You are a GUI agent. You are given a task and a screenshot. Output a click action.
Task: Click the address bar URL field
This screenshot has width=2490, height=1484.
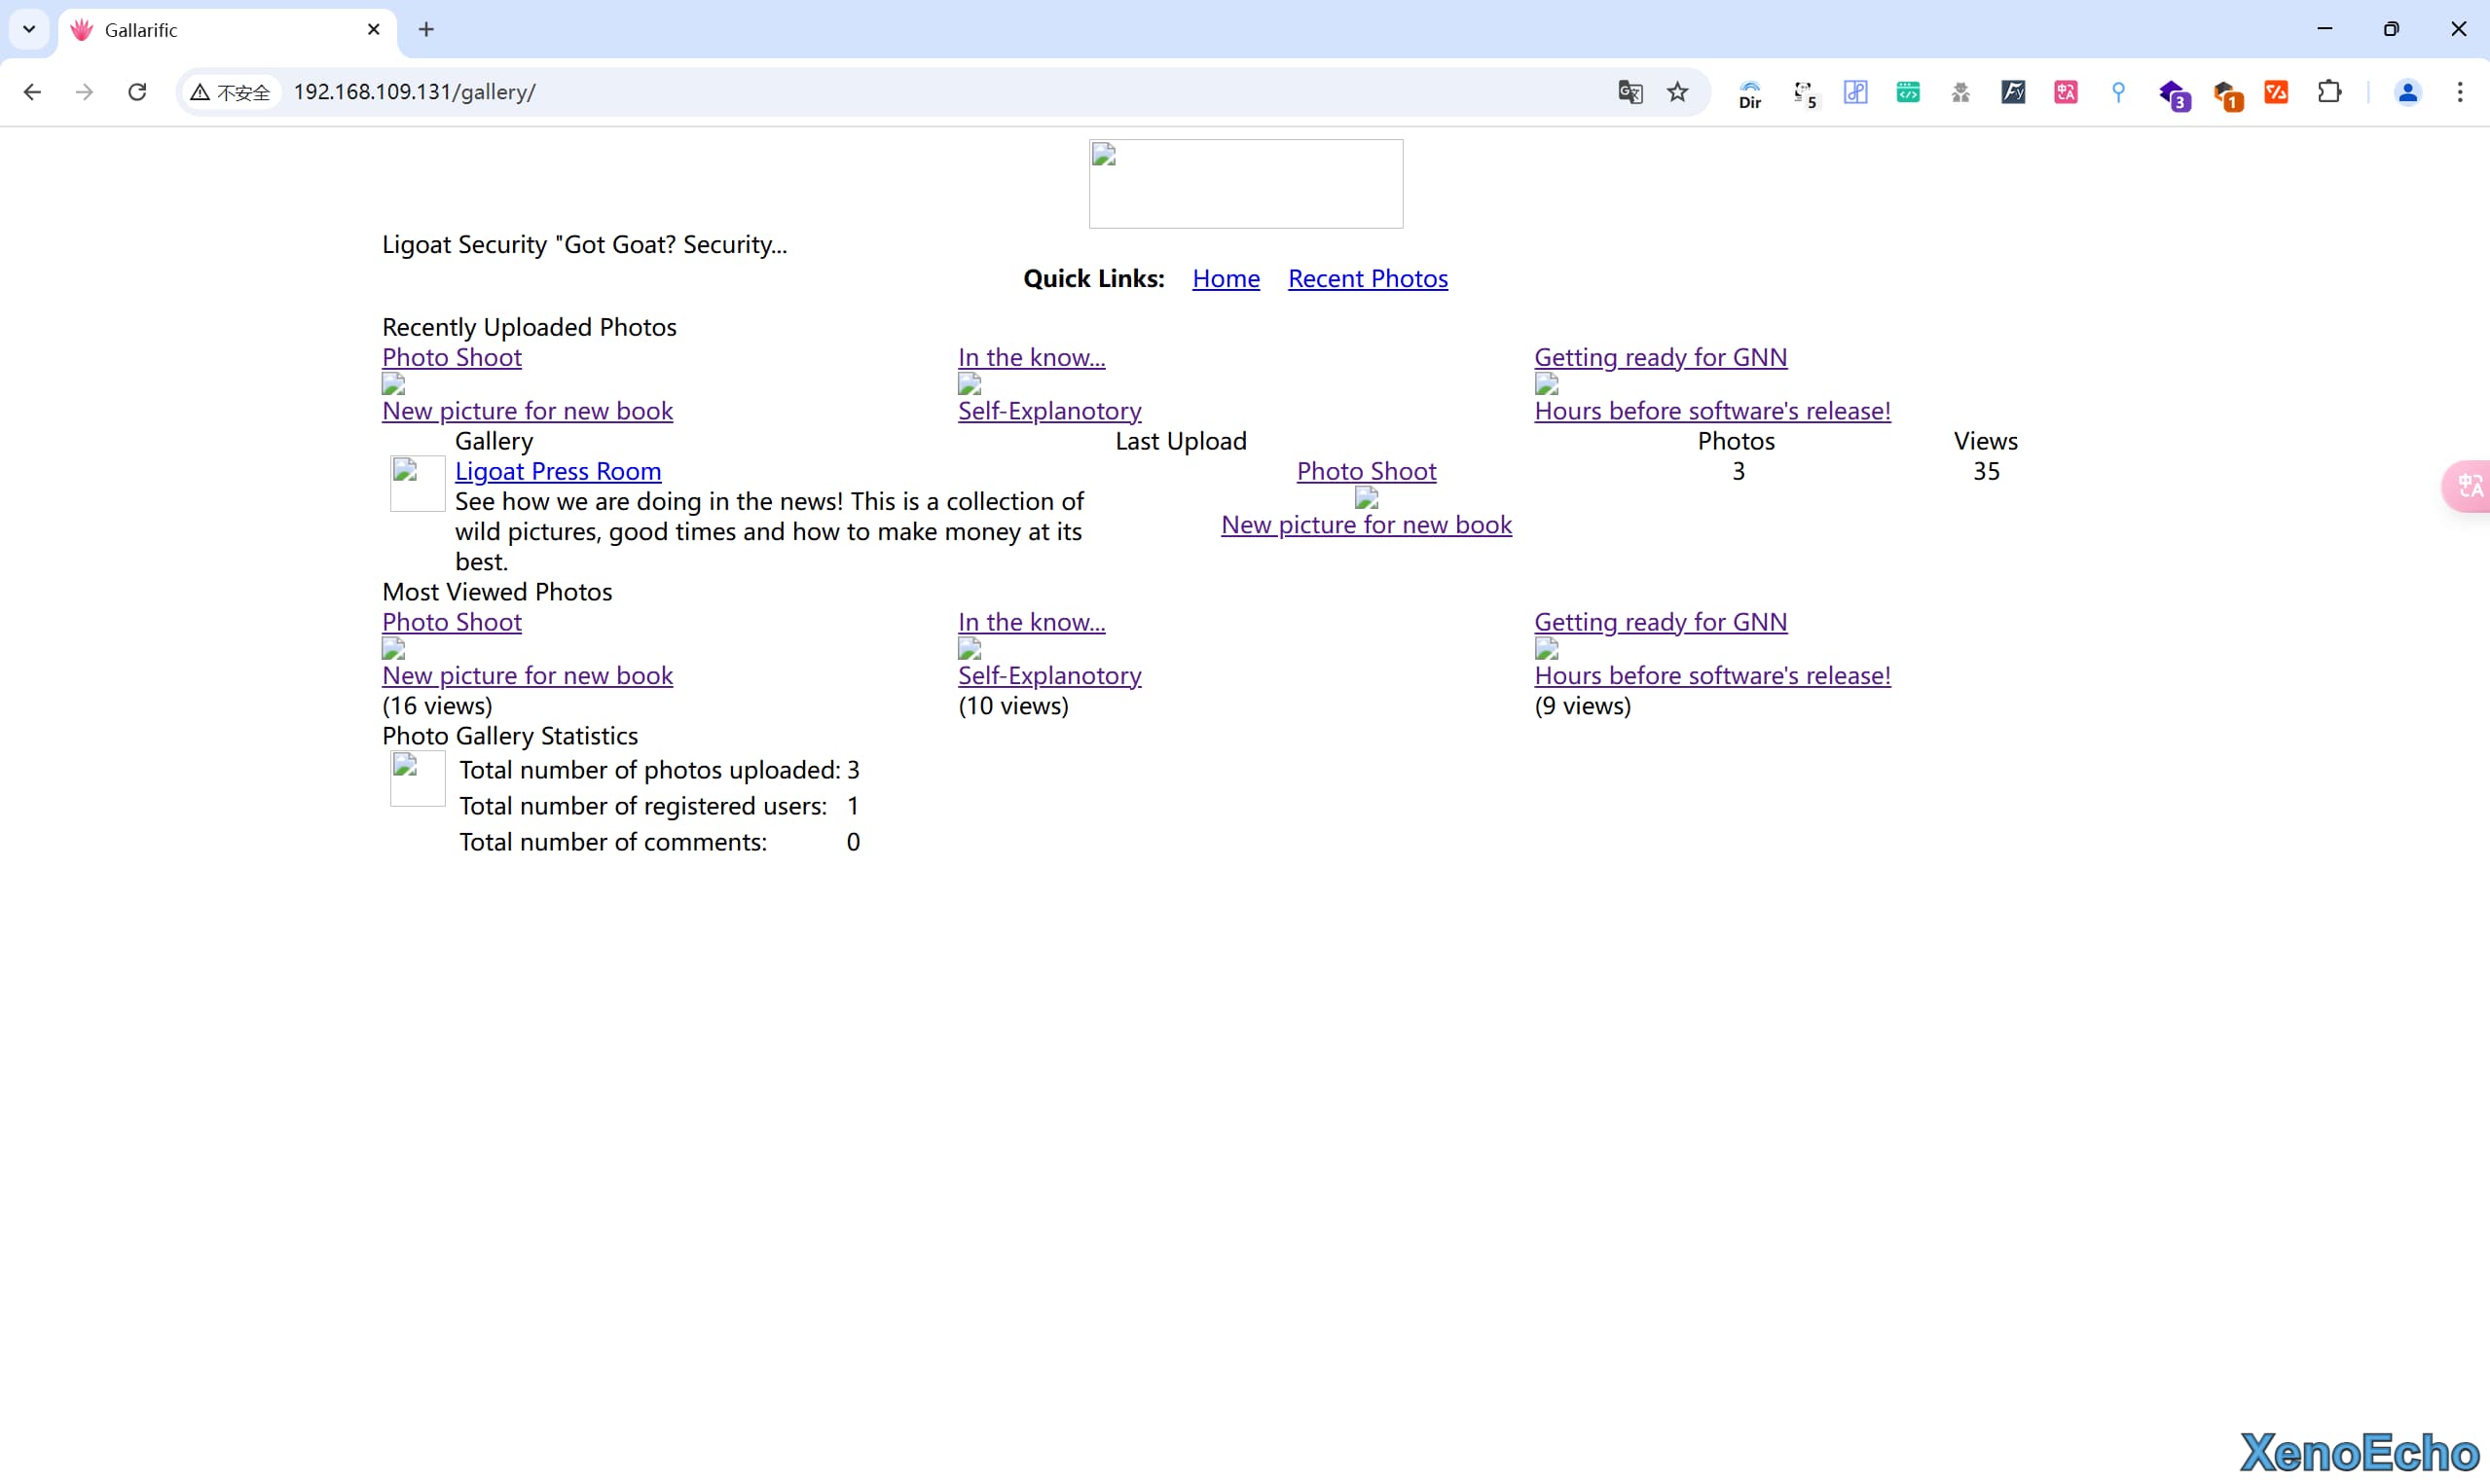(x=900, y=92)
